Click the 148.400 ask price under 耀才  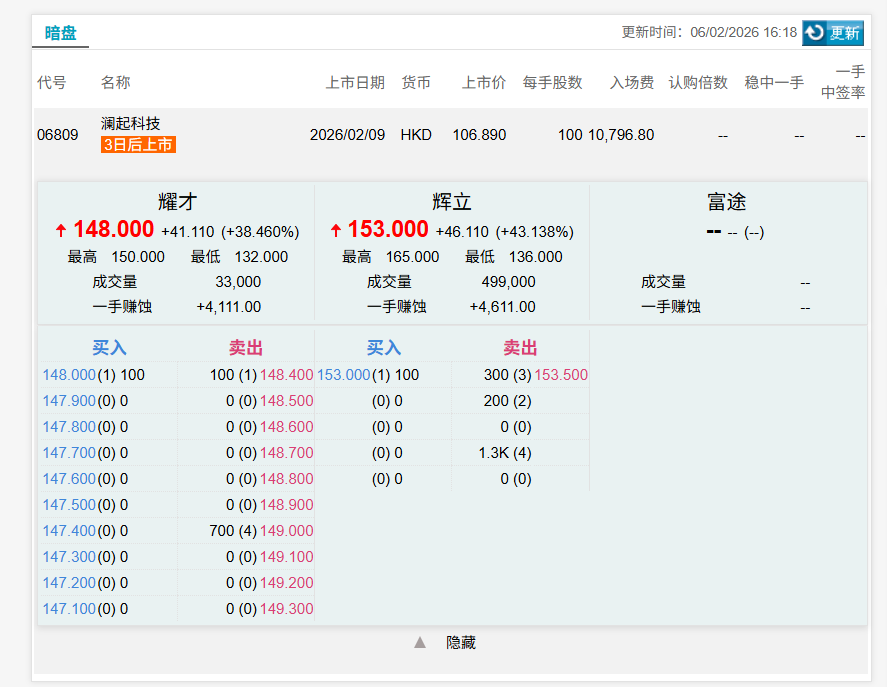(286, 375)
